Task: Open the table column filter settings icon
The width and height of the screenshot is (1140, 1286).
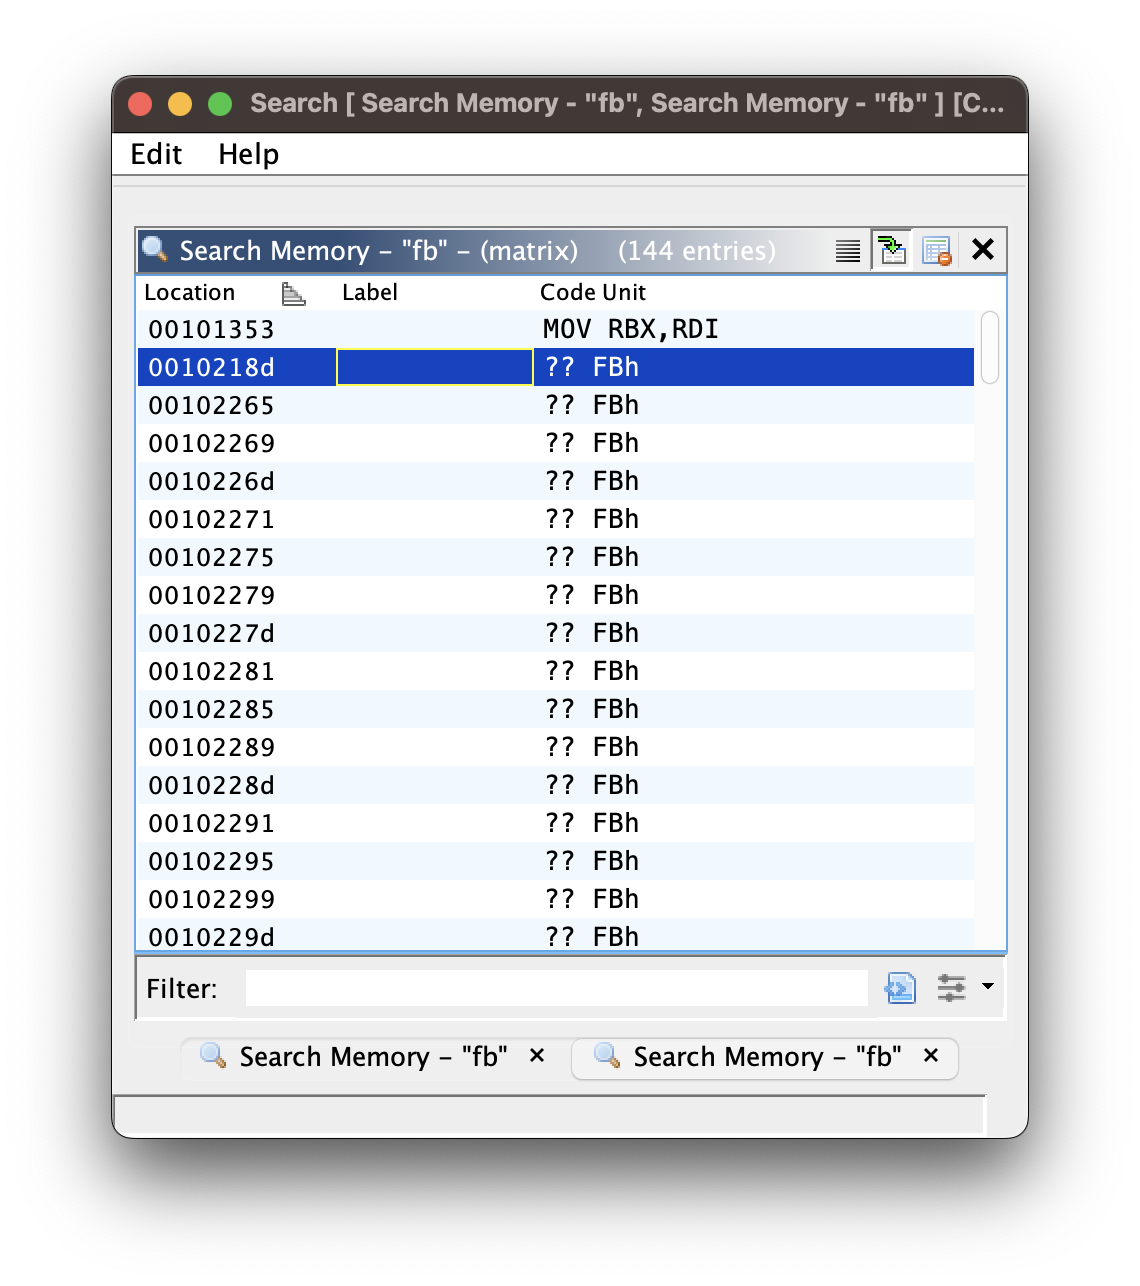Action: (951, 988)
